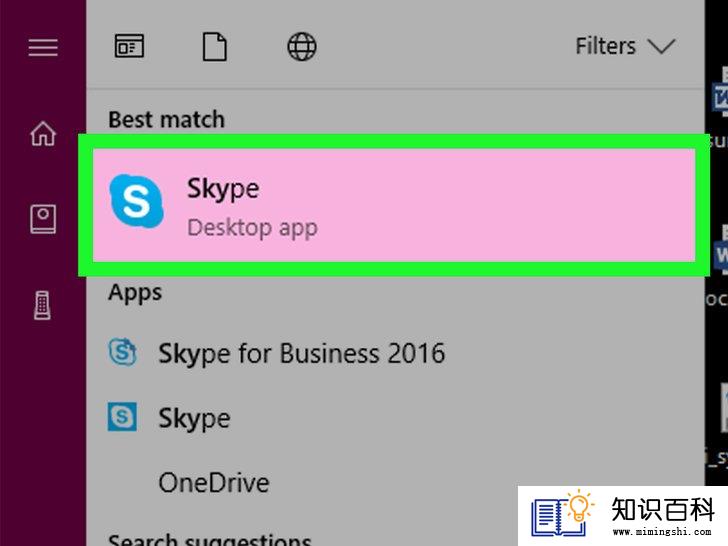Launch the Skype Desktop app best match

coord(394,205)
